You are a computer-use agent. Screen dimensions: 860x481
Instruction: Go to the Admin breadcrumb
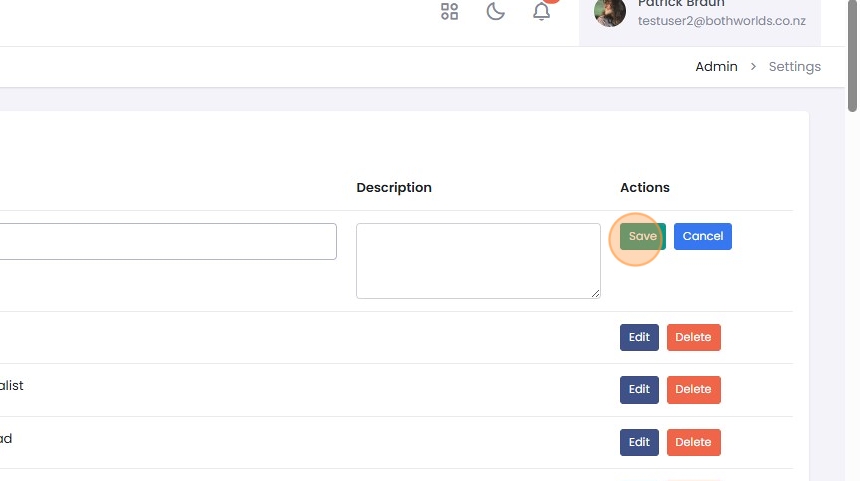click(716, 67)
